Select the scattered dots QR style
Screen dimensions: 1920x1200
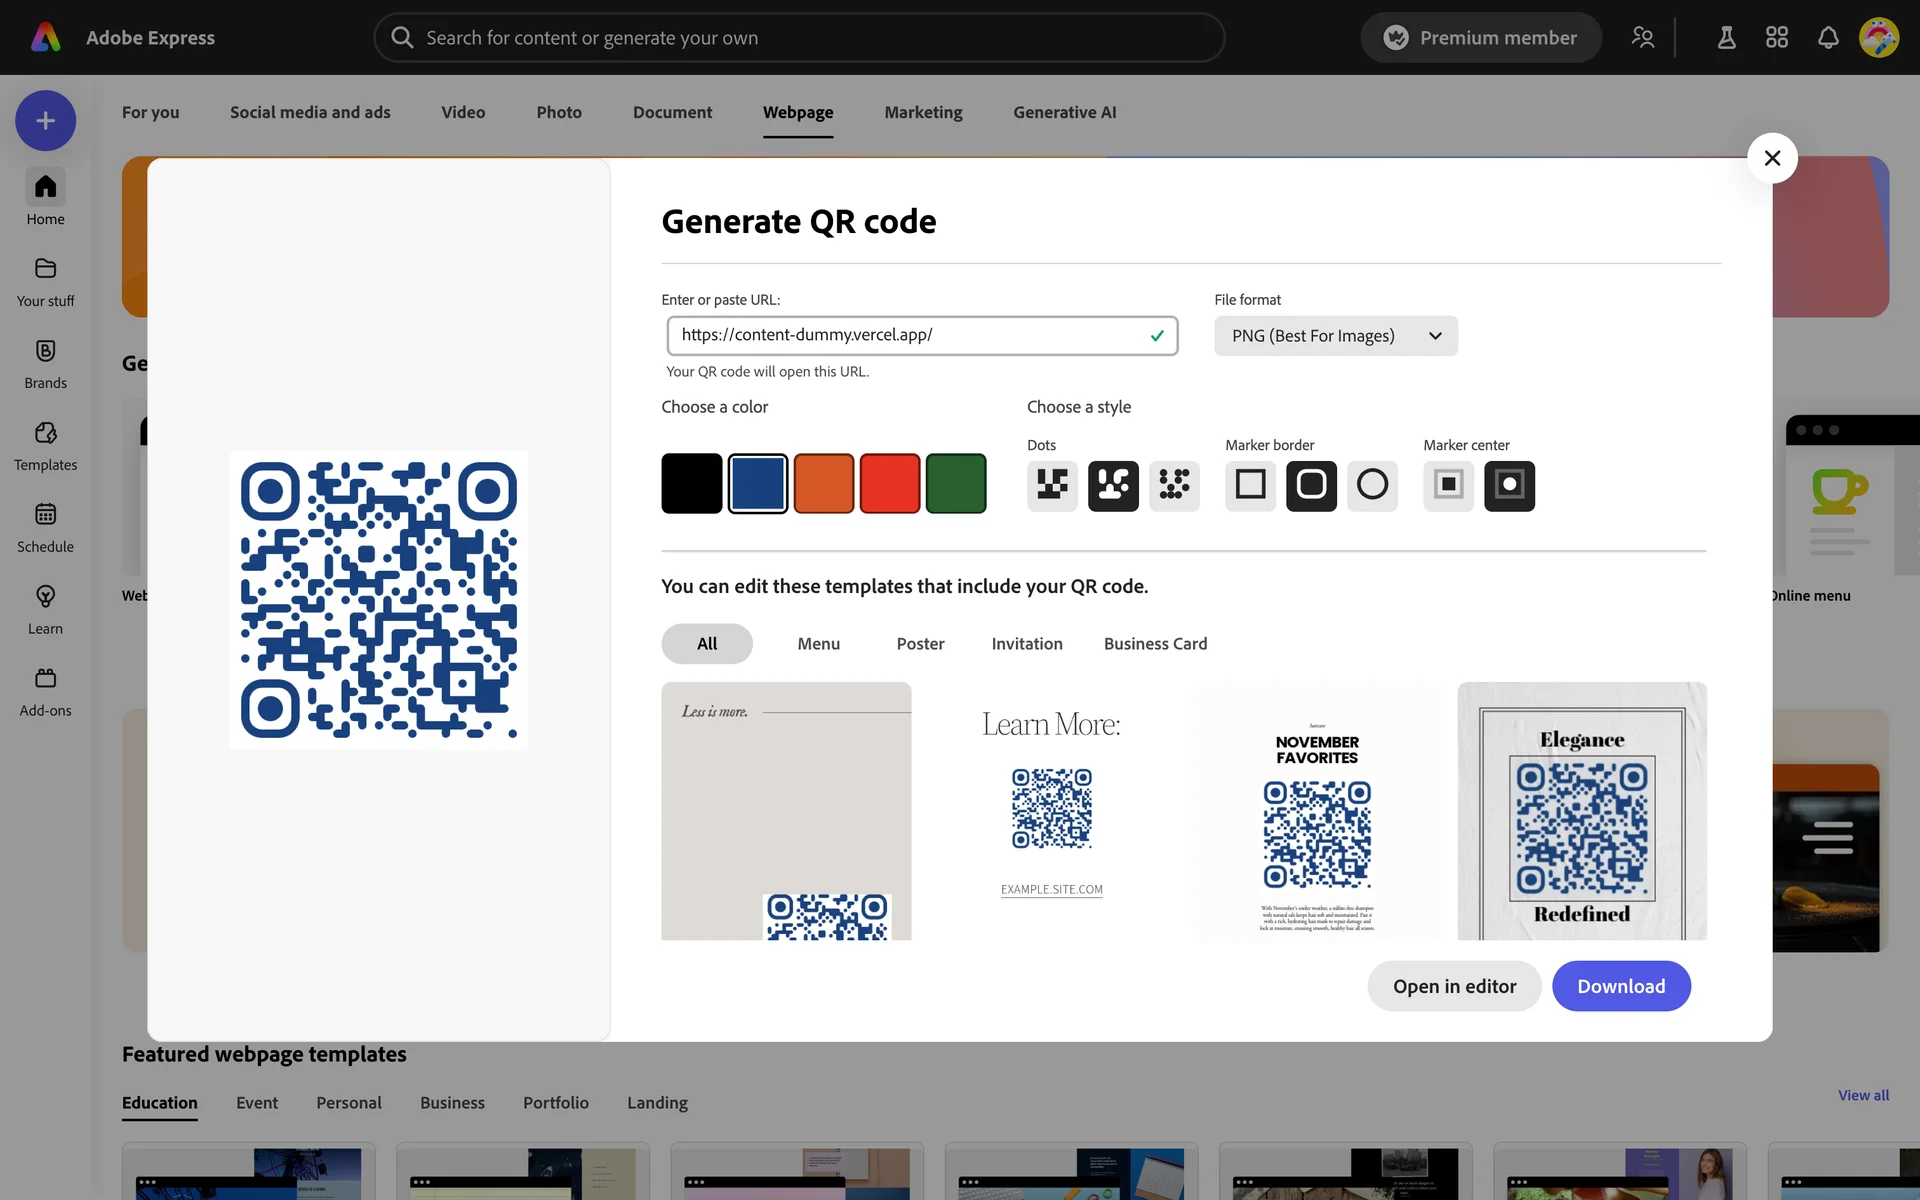[x=1173, y=485]
